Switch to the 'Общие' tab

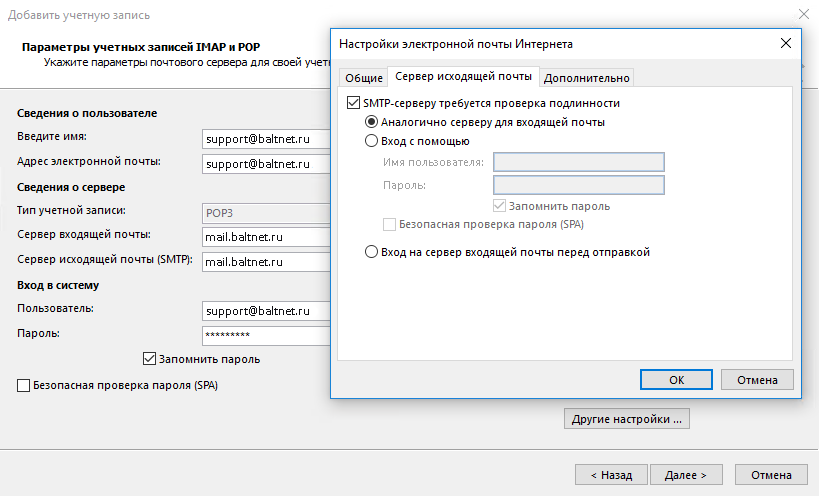tap(364, 78)
